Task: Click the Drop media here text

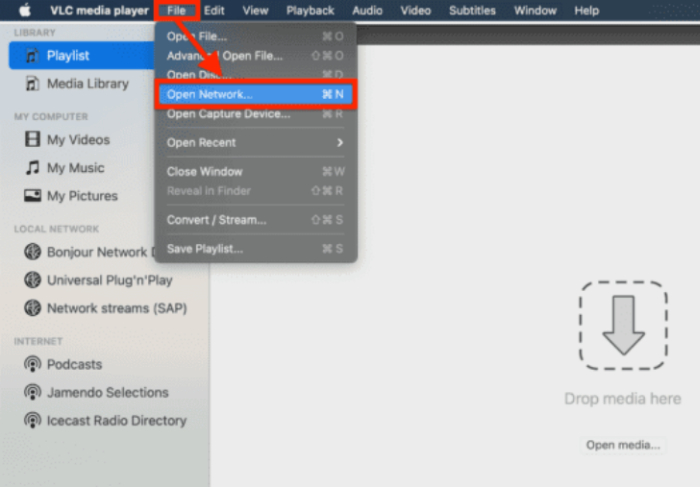Action: coord(623,399)
